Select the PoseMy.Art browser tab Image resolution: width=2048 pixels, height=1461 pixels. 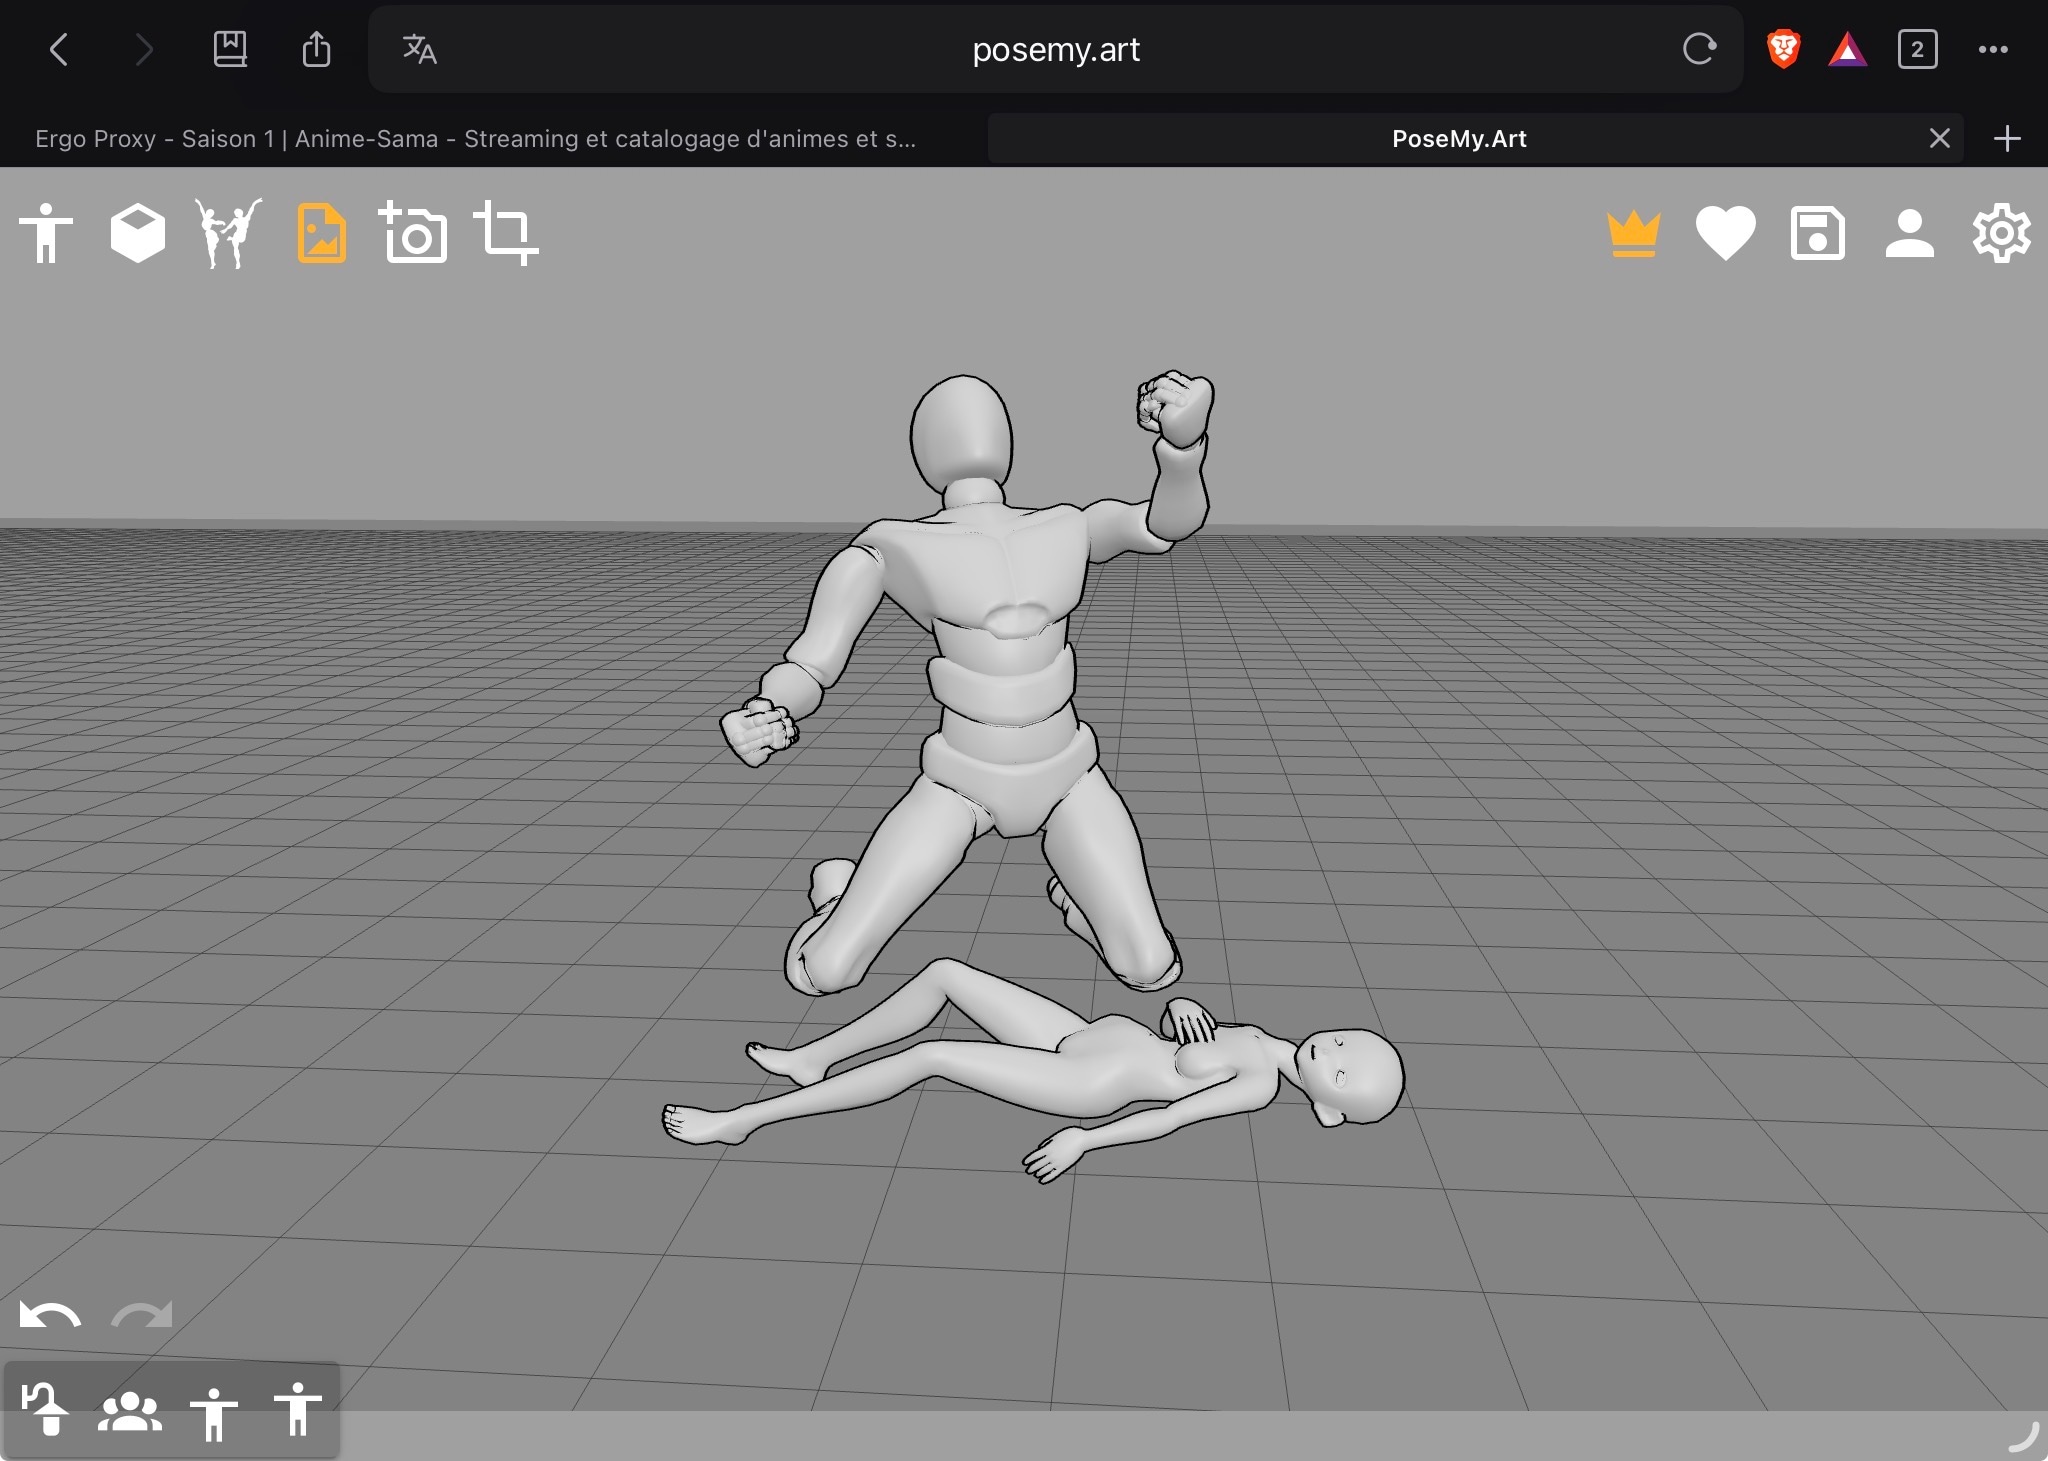1458,139
